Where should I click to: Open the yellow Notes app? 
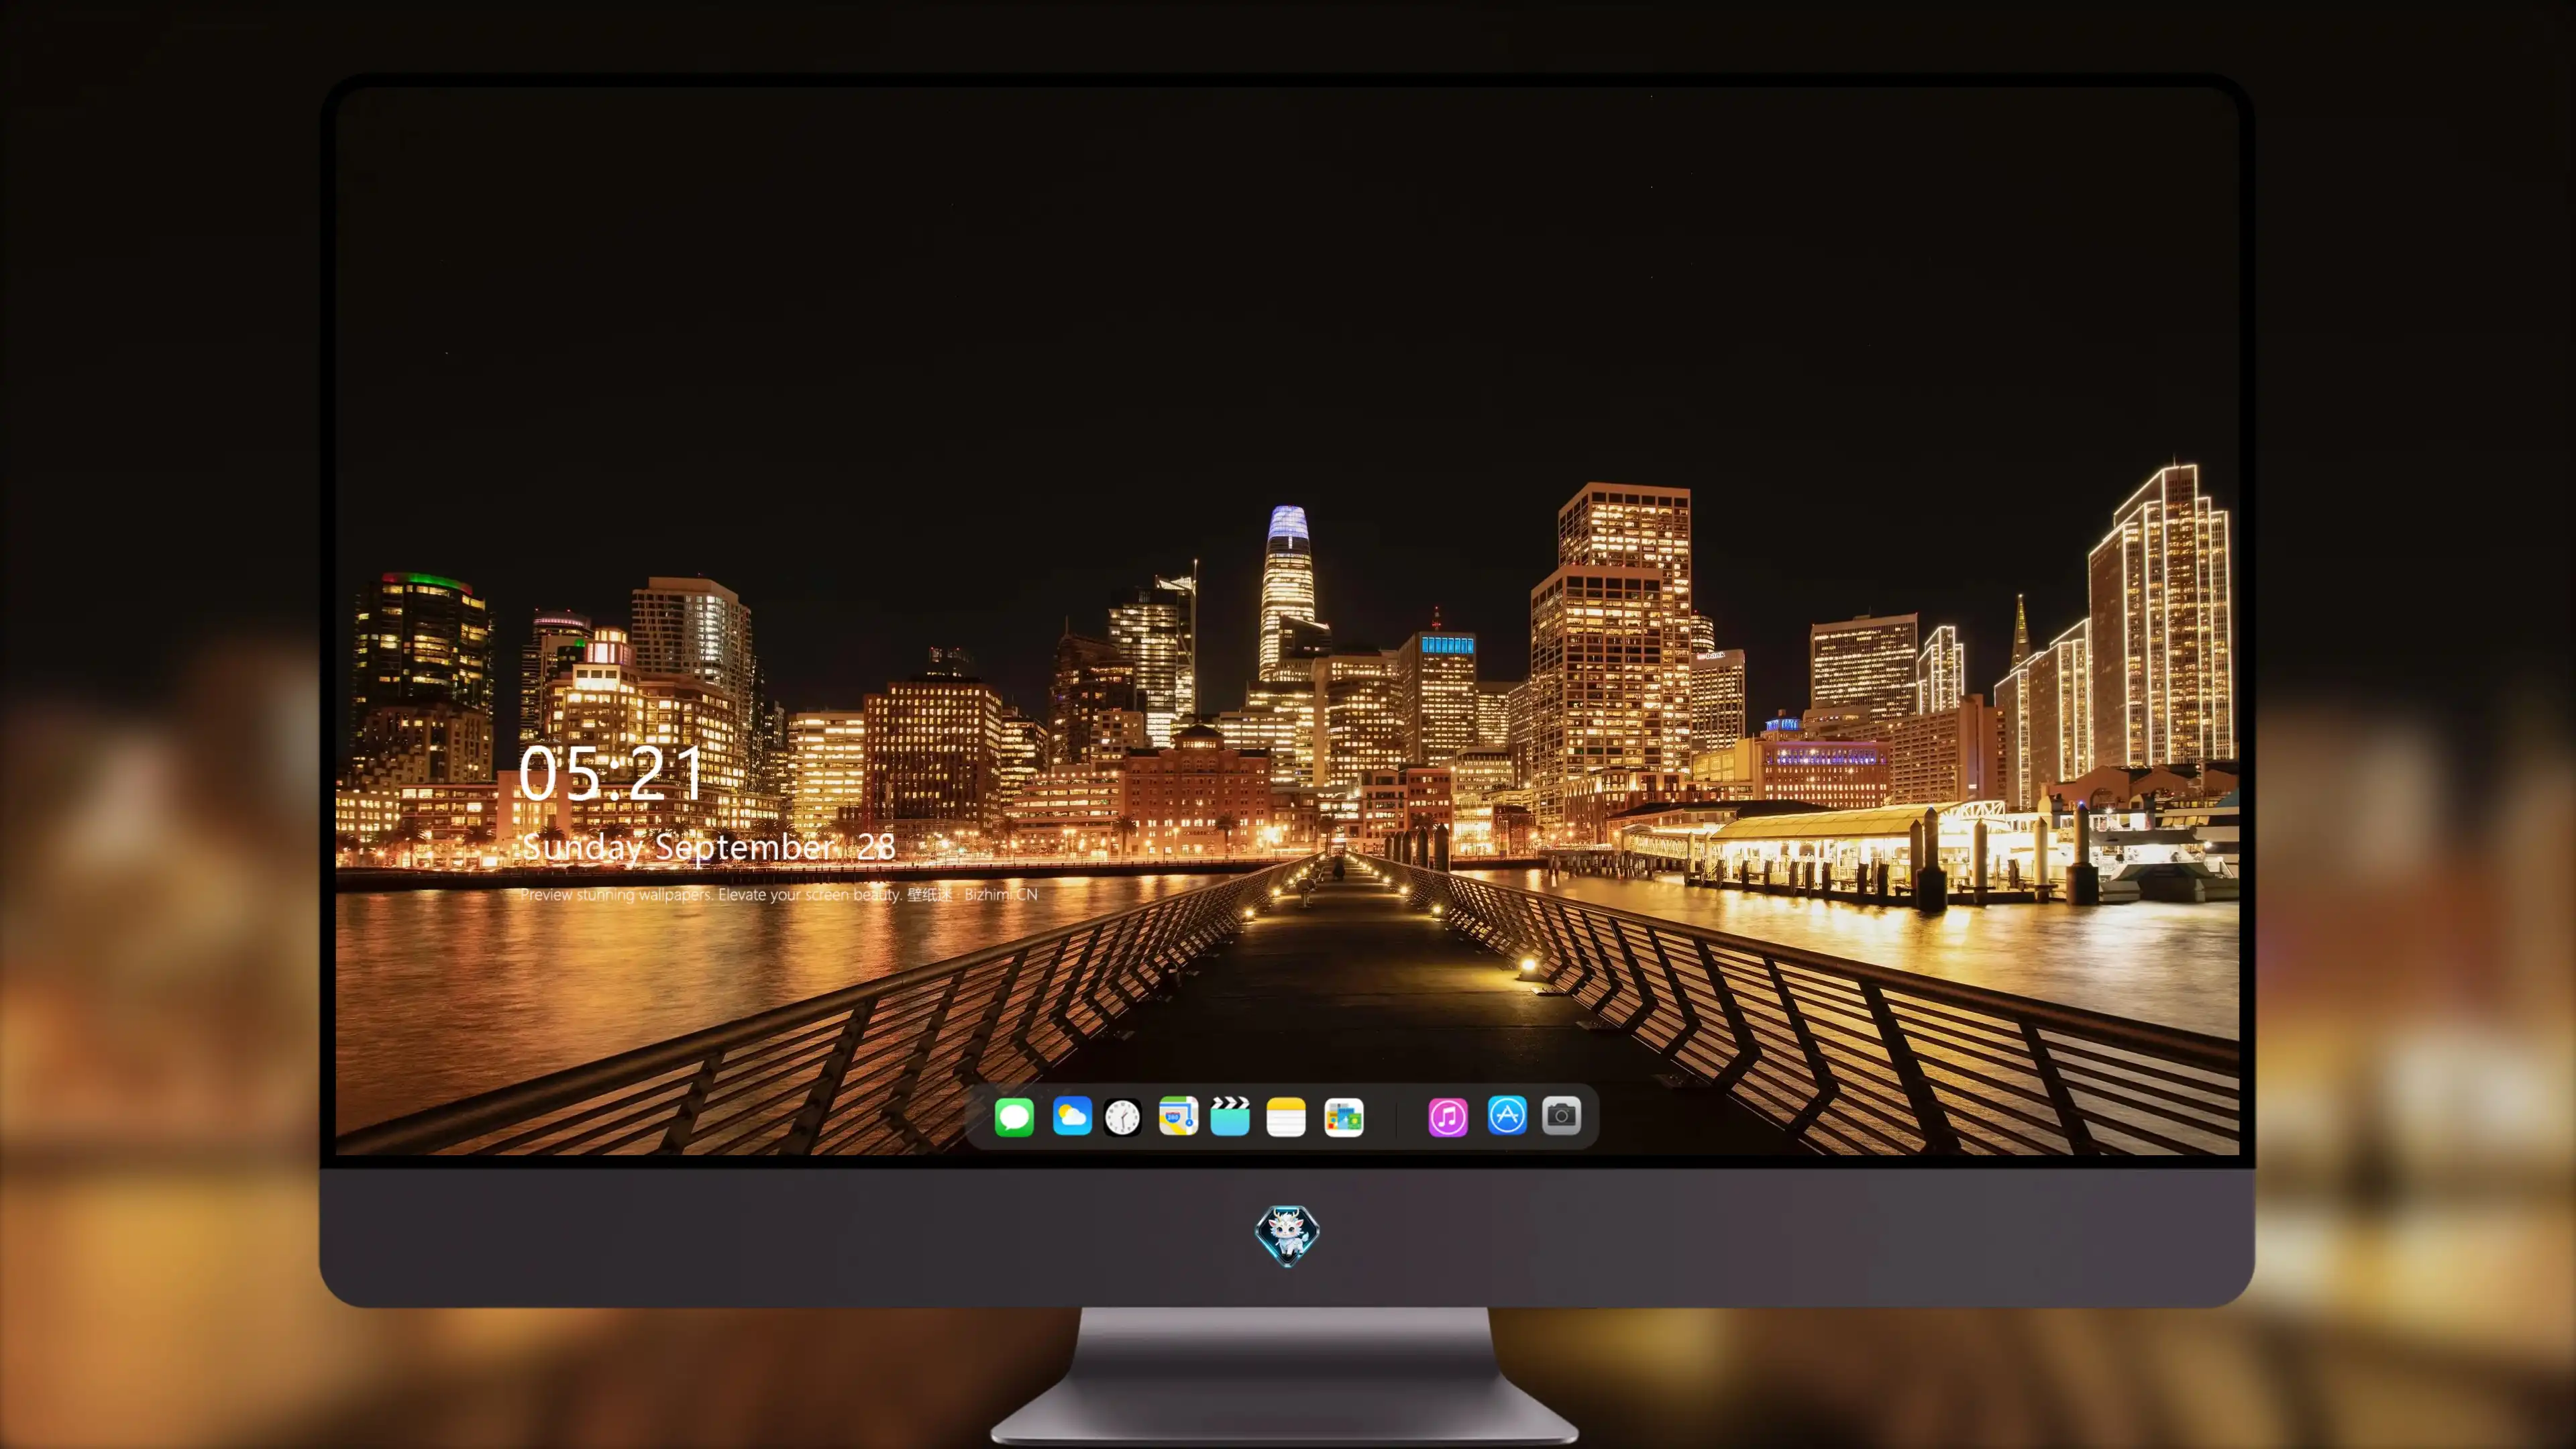1286,1116
